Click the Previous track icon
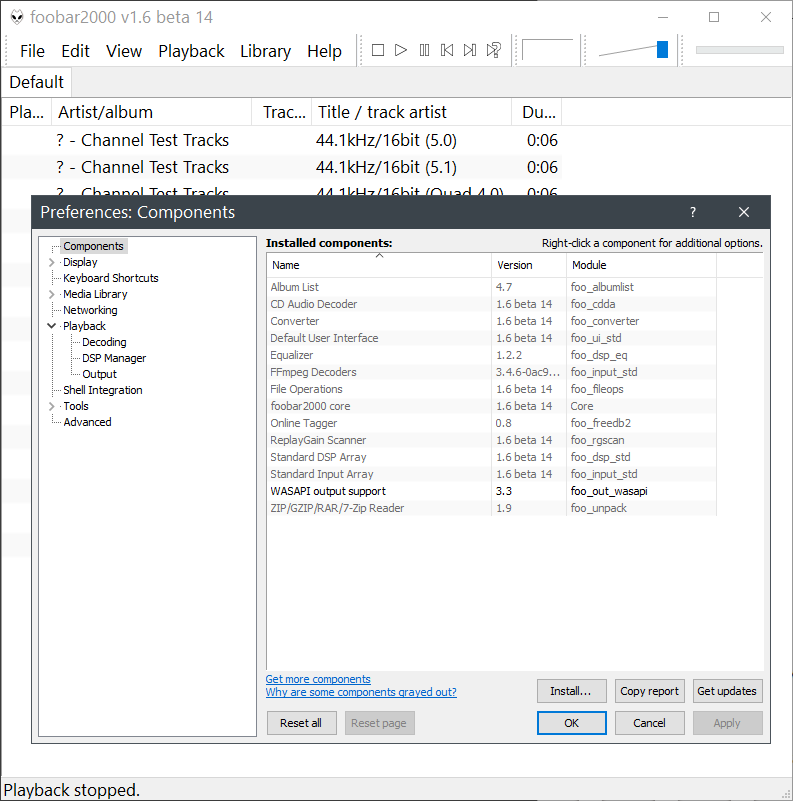The width and height of the screenshot is (793, 801). [x=447, y=50]
